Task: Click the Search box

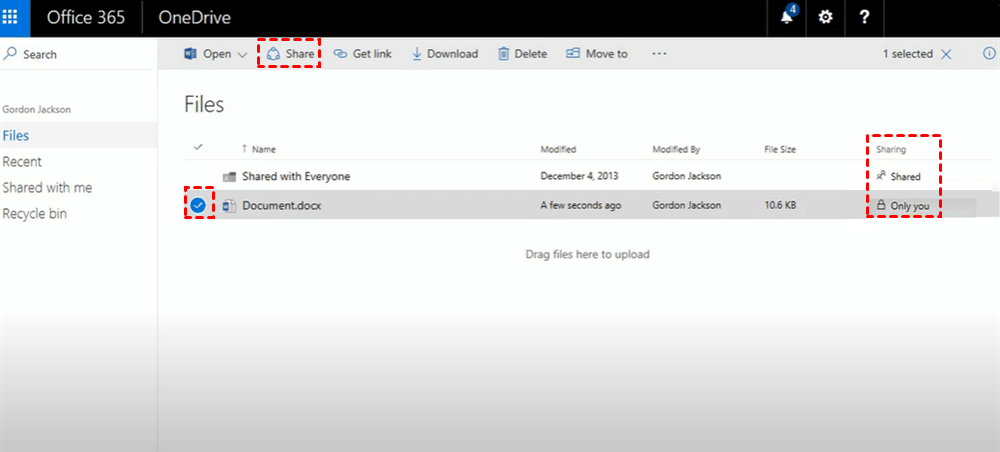Action: [77, 54]
